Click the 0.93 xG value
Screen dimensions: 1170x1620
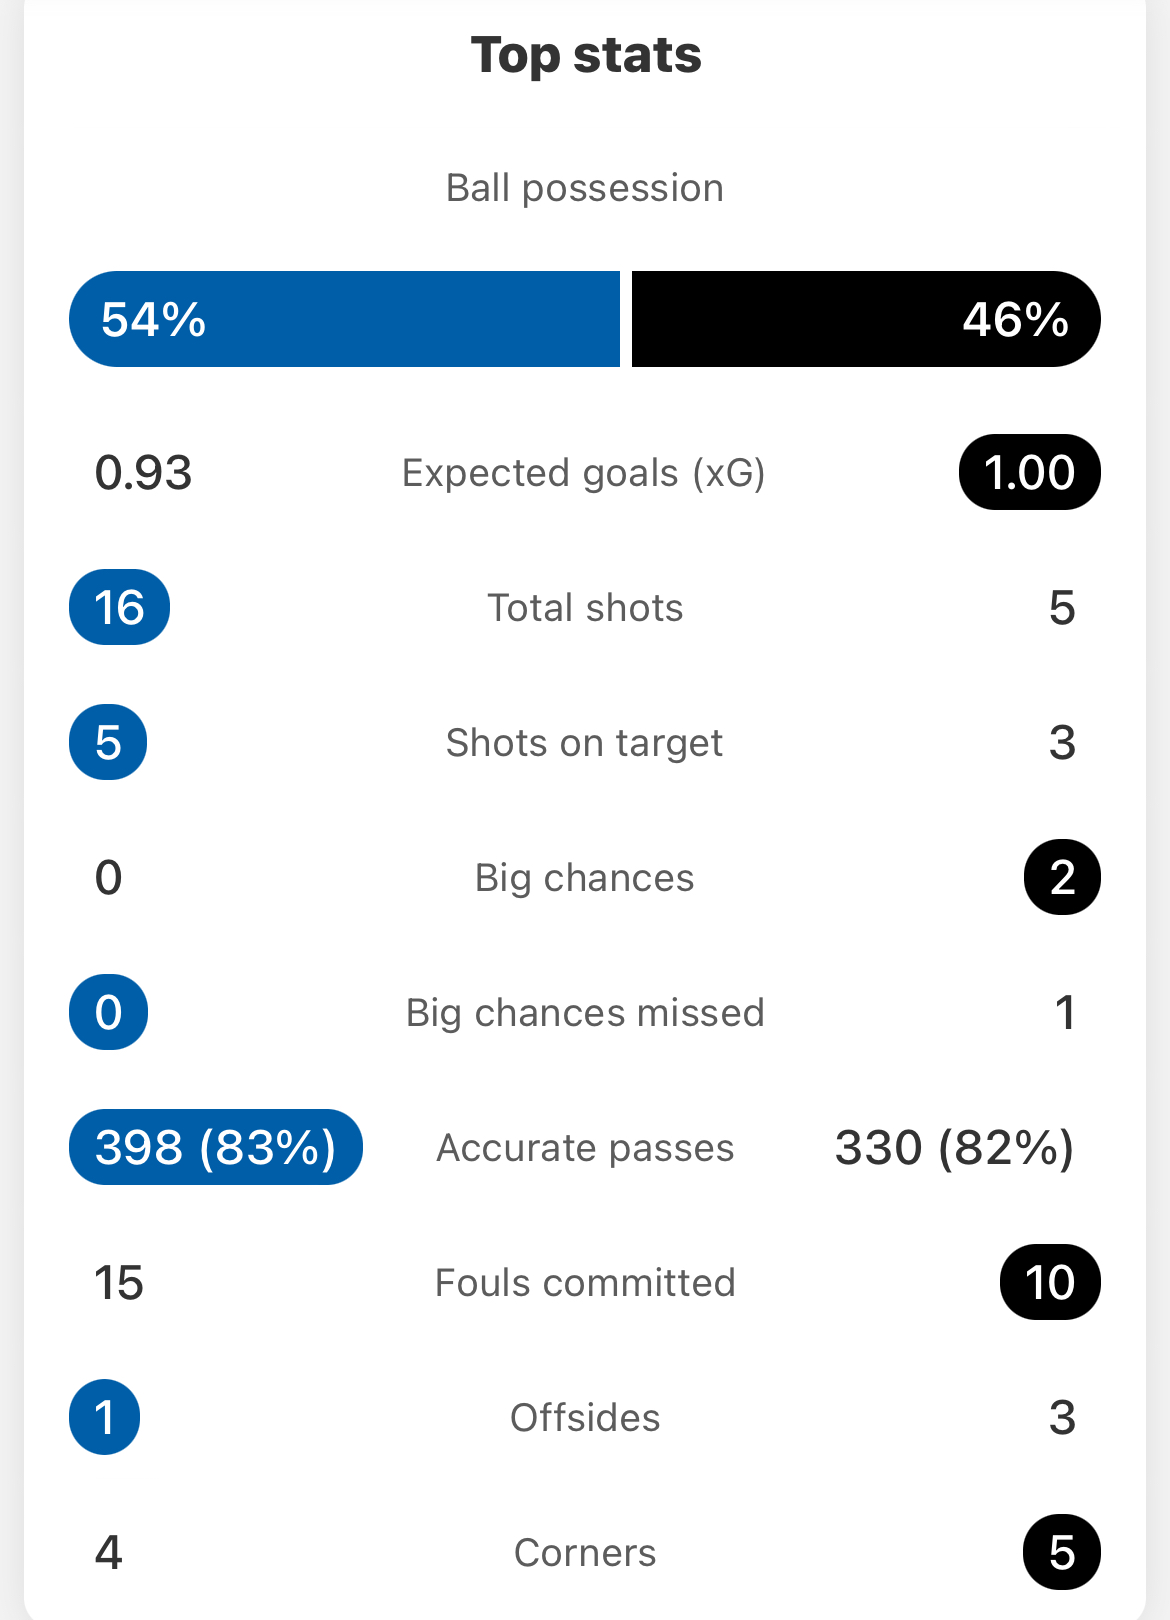coord(143,473)
